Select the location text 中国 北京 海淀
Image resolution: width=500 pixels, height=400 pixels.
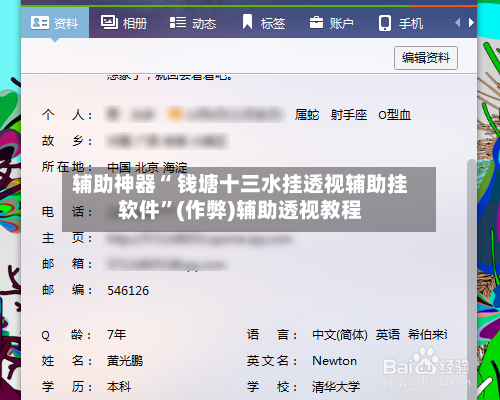coord(147,167)
